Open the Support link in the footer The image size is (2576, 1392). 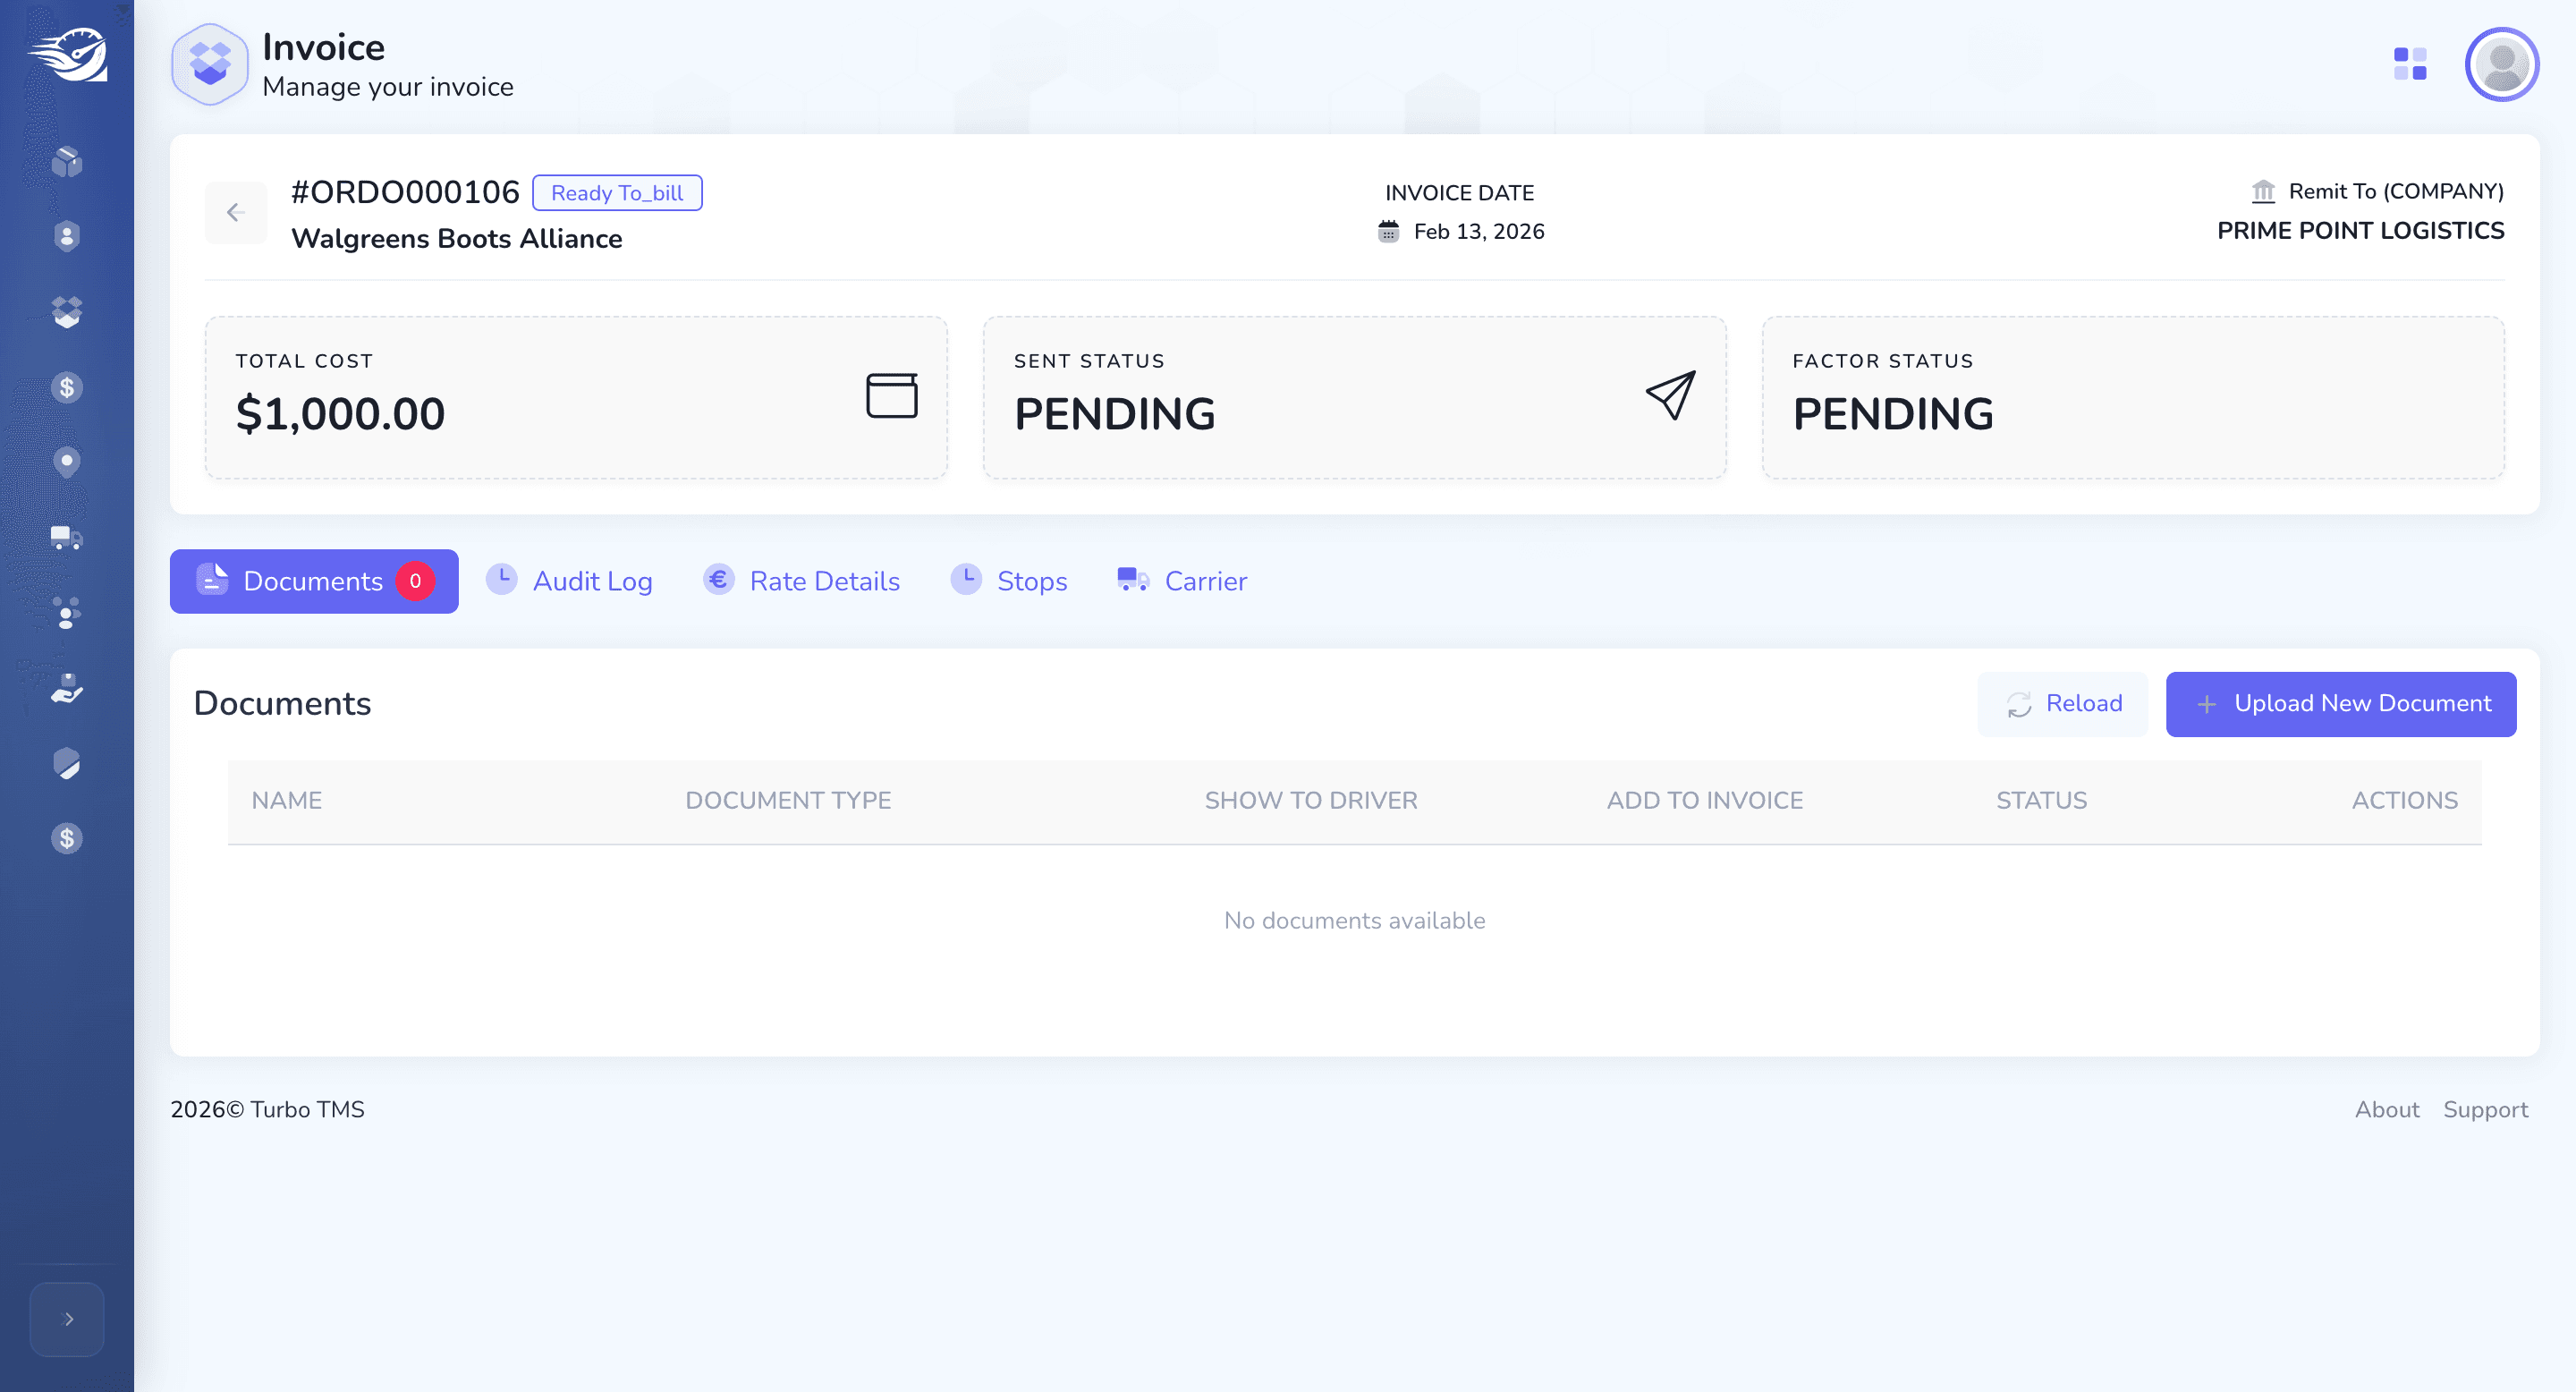2485,1109
